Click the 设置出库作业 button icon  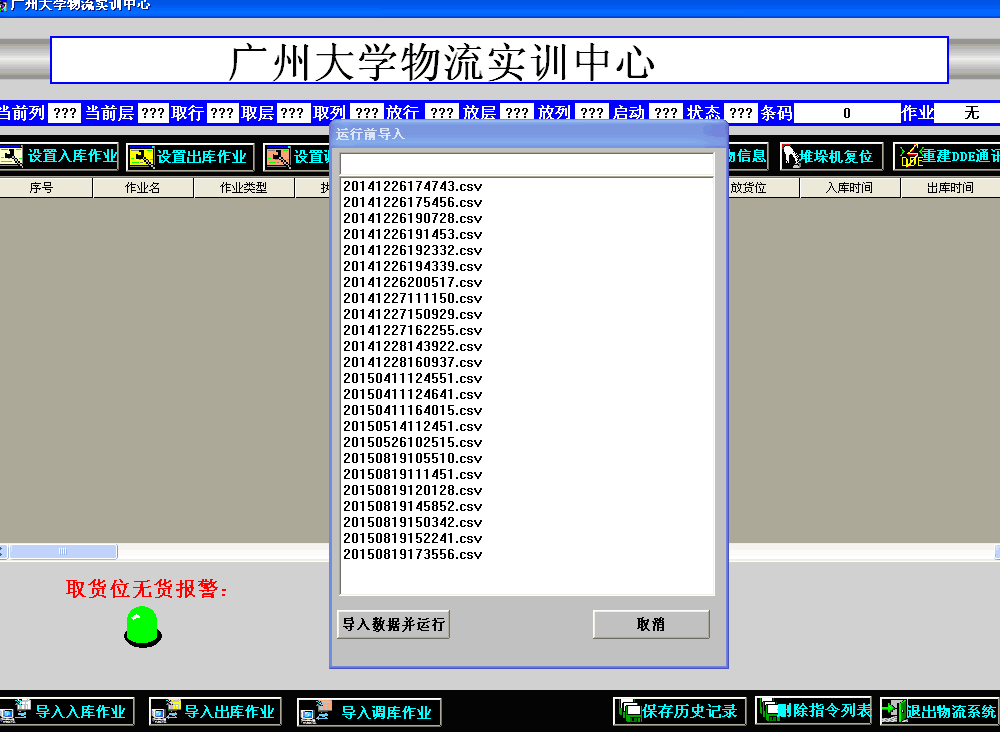point(141,157)
